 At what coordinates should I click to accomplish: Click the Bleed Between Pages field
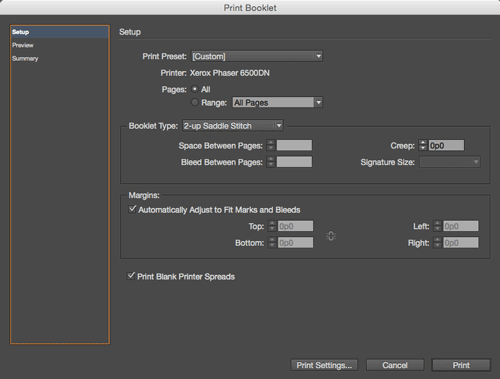tap(294, 162)
